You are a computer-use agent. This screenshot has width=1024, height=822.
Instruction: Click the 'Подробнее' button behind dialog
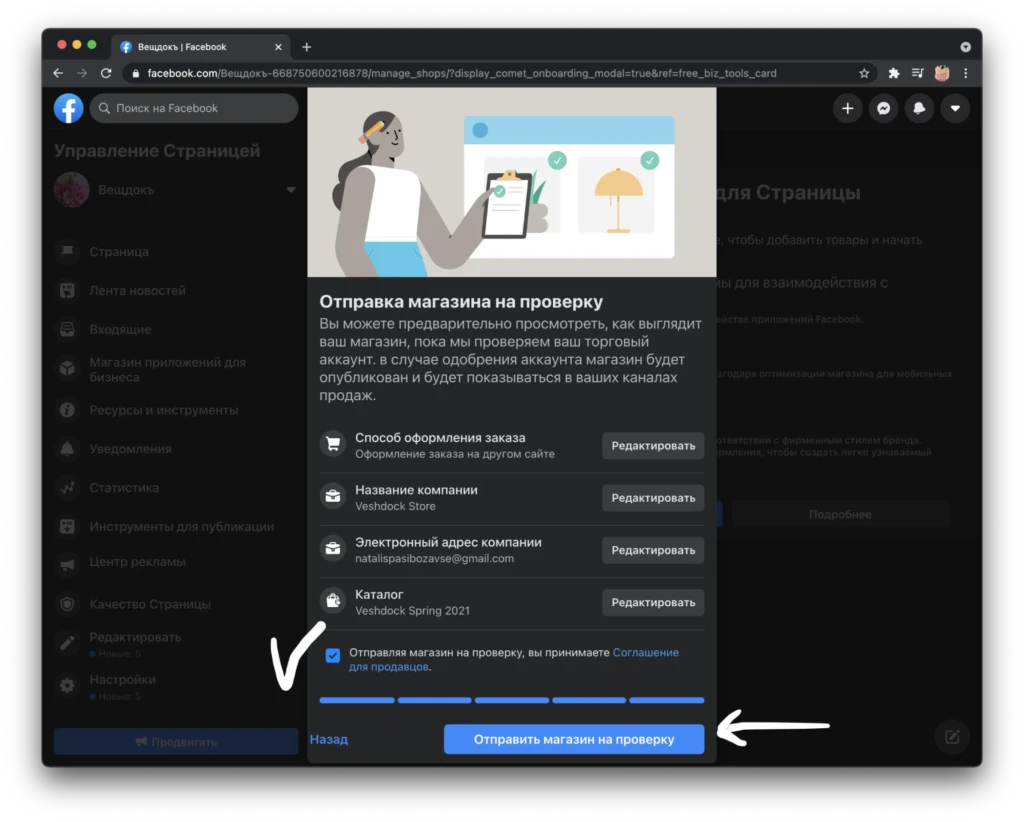coord(840,514)
